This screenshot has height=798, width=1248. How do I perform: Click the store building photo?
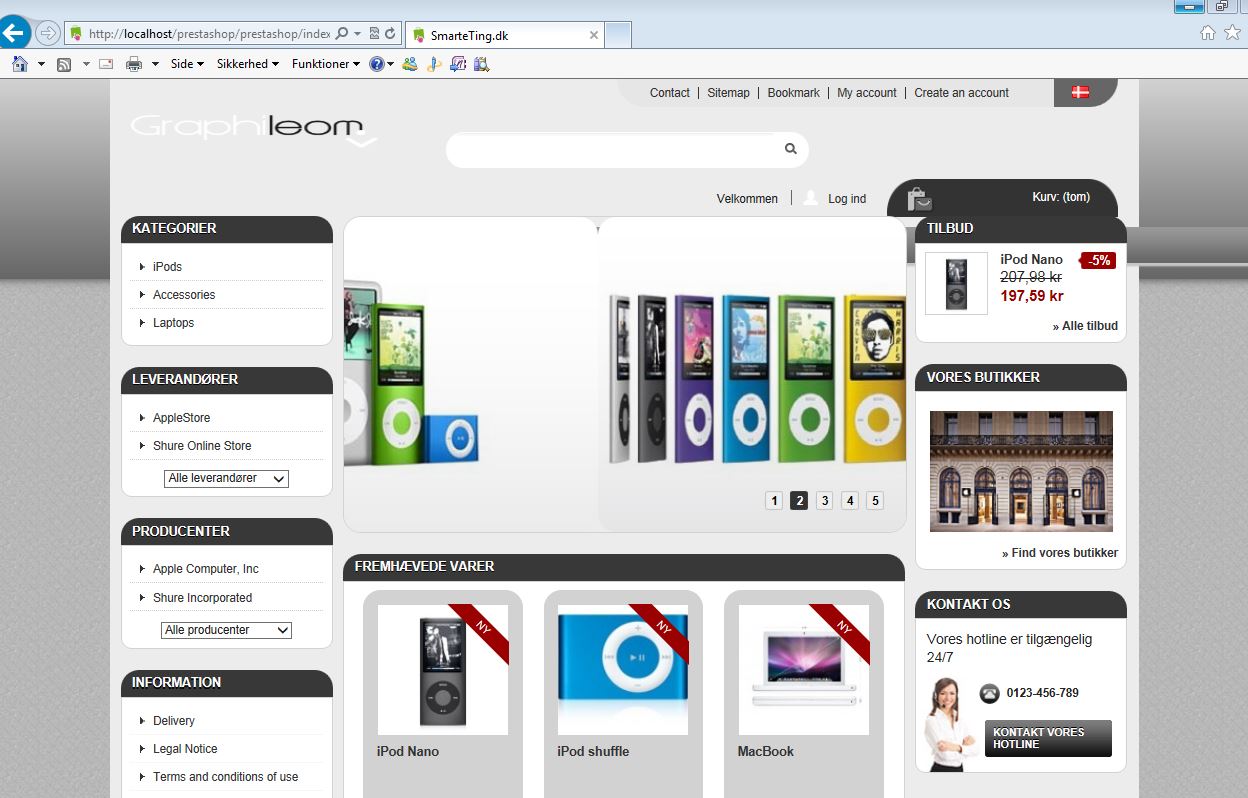coord(1021,471)
